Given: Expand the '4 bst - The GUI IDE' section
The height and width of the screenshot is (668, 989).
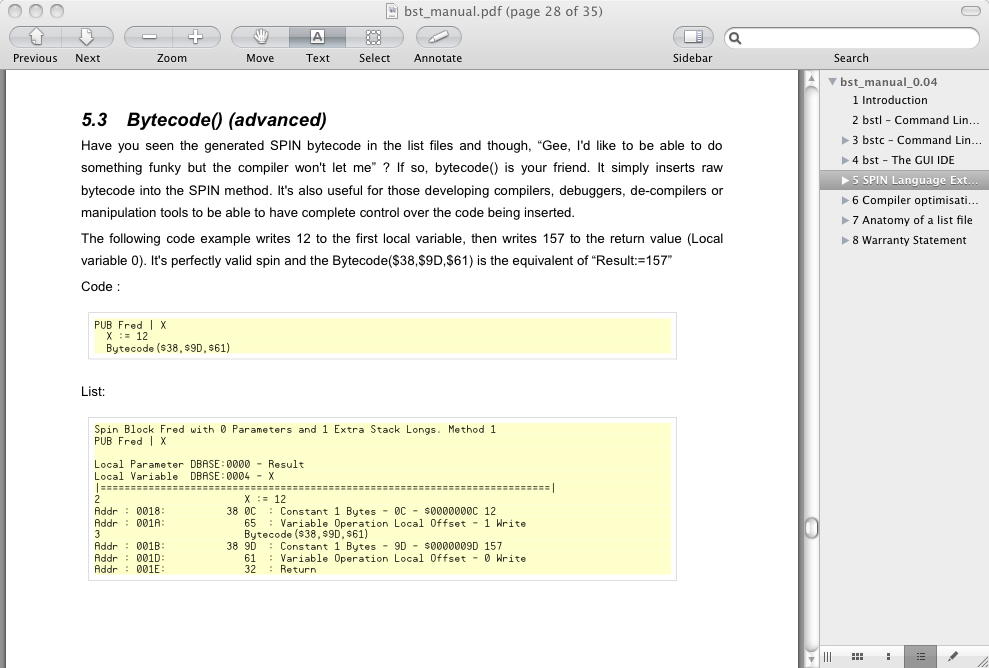Looking at the screenshot, I should (x=845, y=160).
